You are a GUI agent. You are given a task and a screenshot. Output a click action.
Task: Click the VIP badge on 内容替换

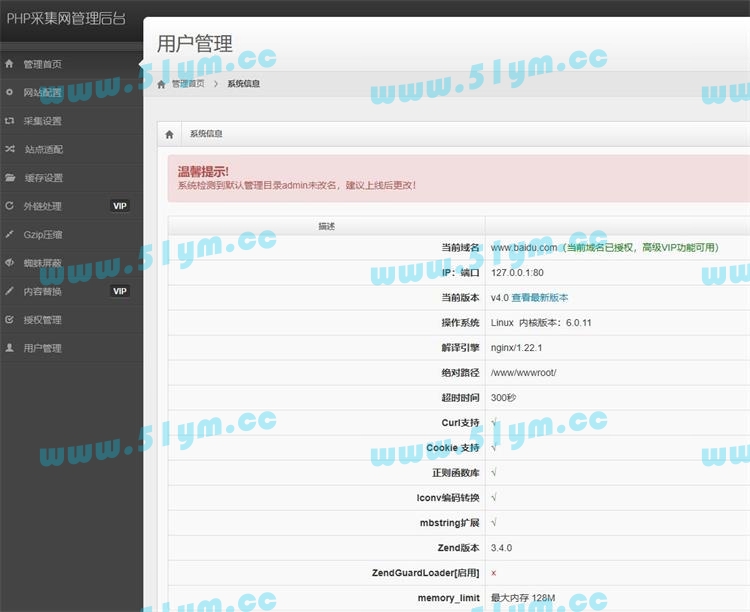pos(120,291)
